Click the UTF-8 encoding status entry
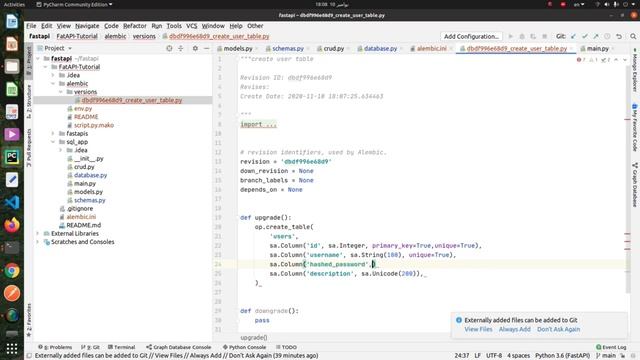This screenshot has width=640, height=360. tap(494, 356)
